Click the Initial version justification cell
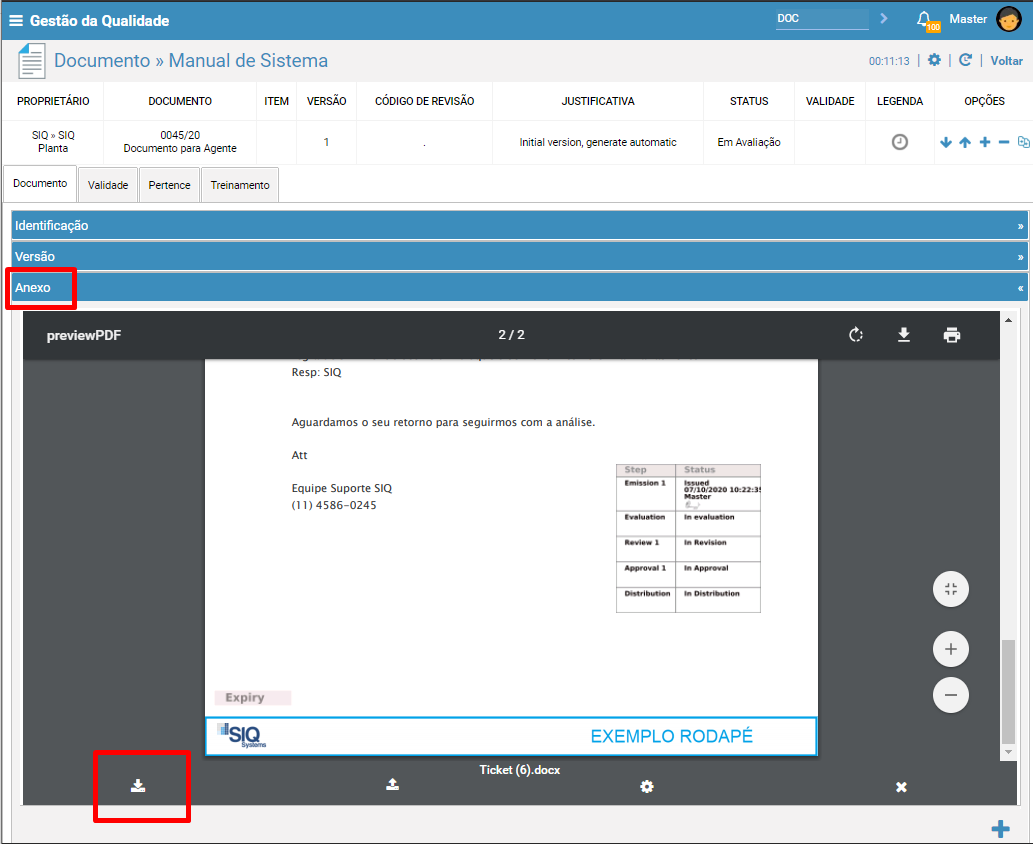1033x844 pixels. [598, 142]
